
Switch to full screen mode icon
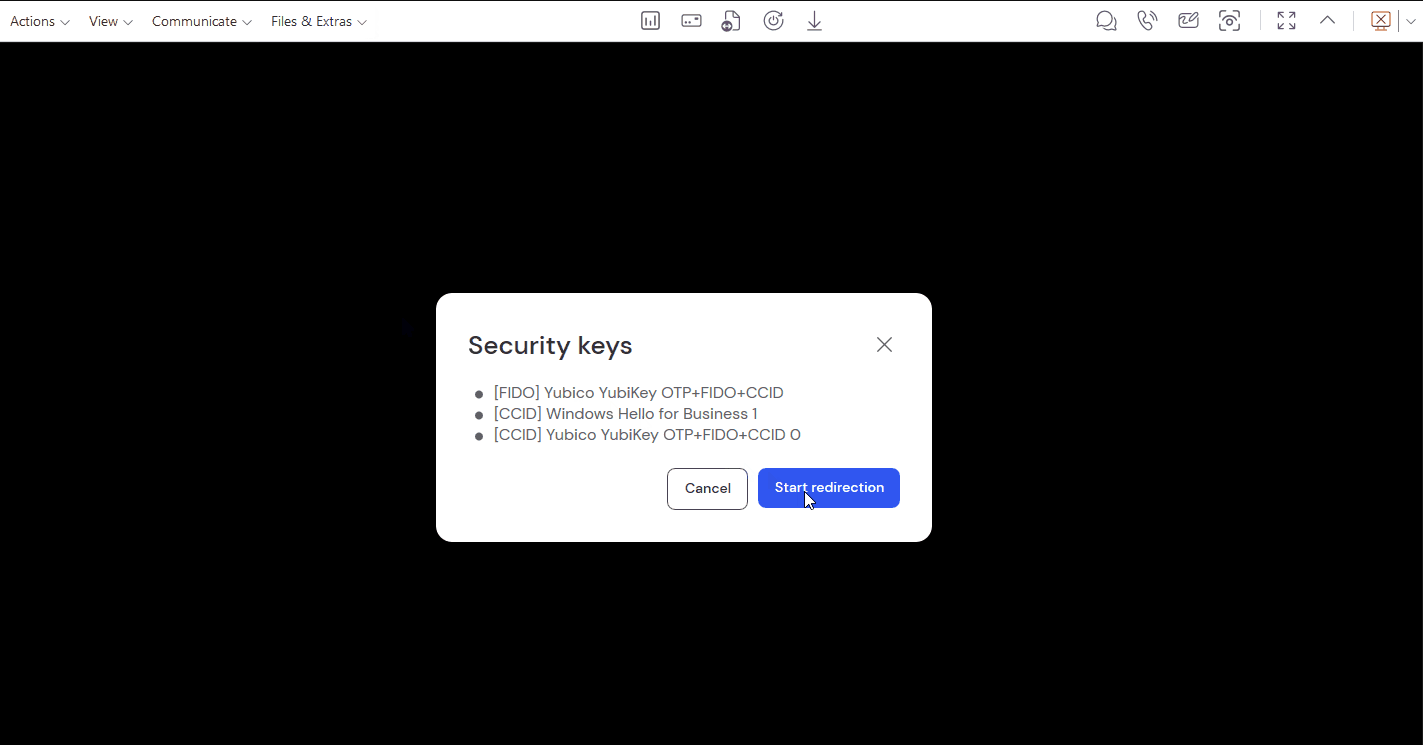tap(1286, 21)
